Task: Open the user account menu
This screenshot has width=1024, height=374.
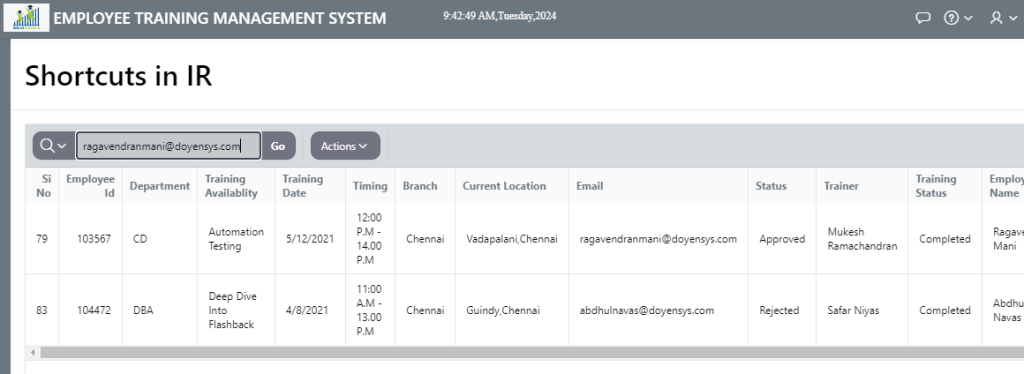Action: [1002, 18]
